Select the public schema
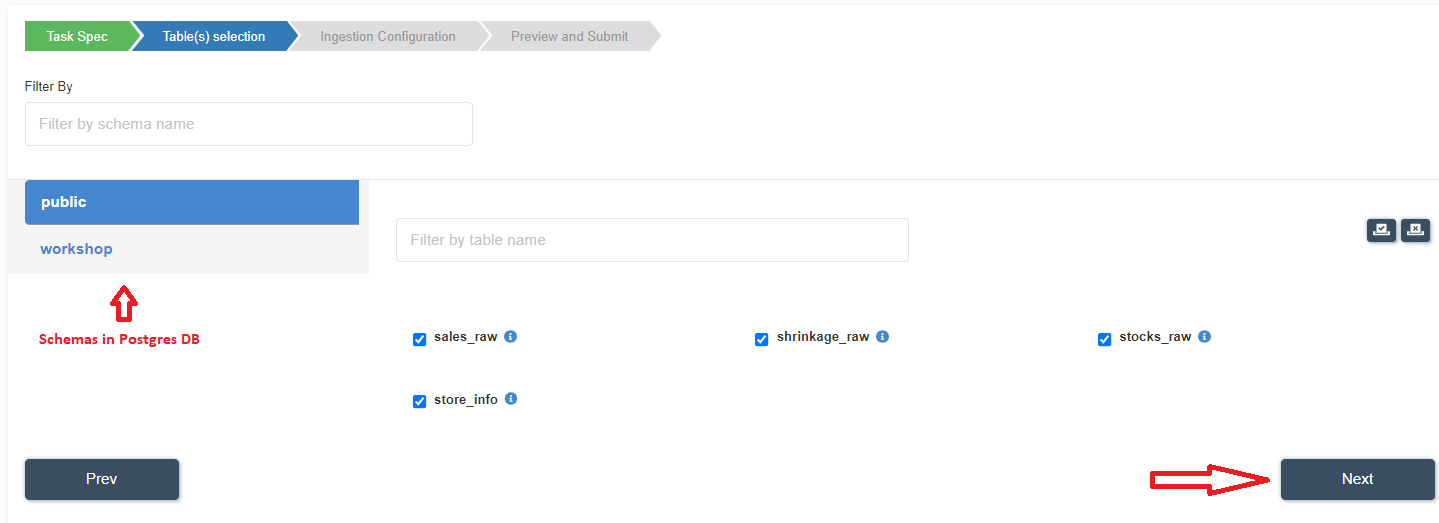1439x523 pixels. (192, 202)
